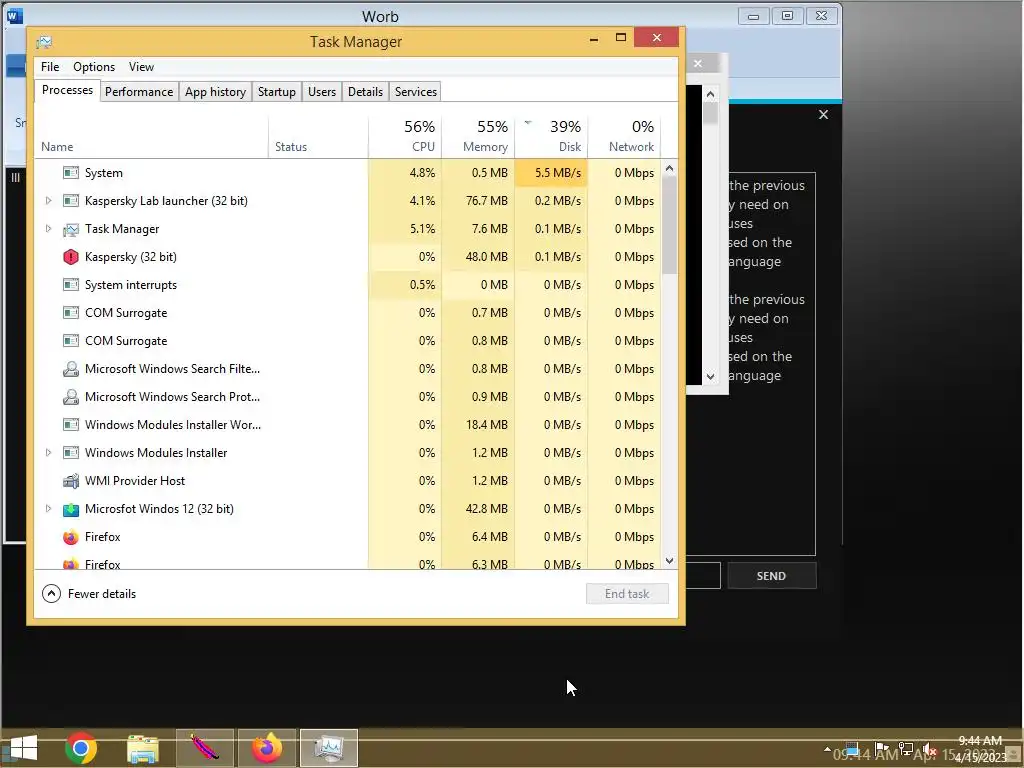Viewport: 1024px width, 768px height.
Task: Open Chrome from the taskbar
Action: coord(81,748)
